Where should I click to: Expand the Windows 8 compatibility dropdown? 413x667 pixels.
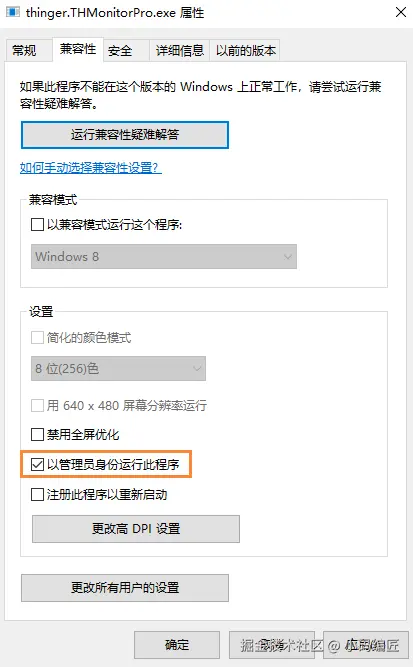tap(164, 257)
